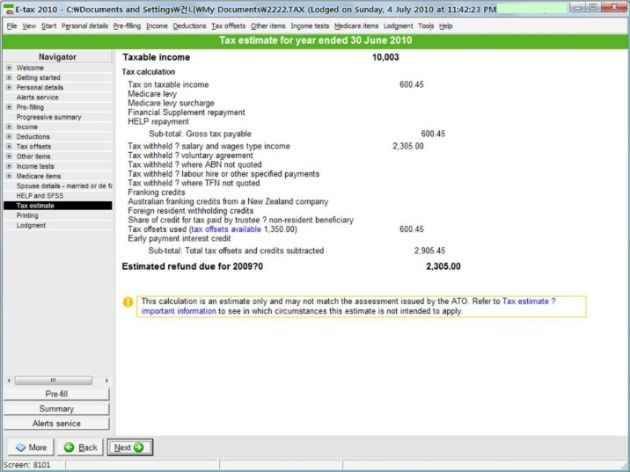Viewport: 630px width, 472px height.
Task: Expand the Deductions navigator node
Action: [x=9, y=137]
